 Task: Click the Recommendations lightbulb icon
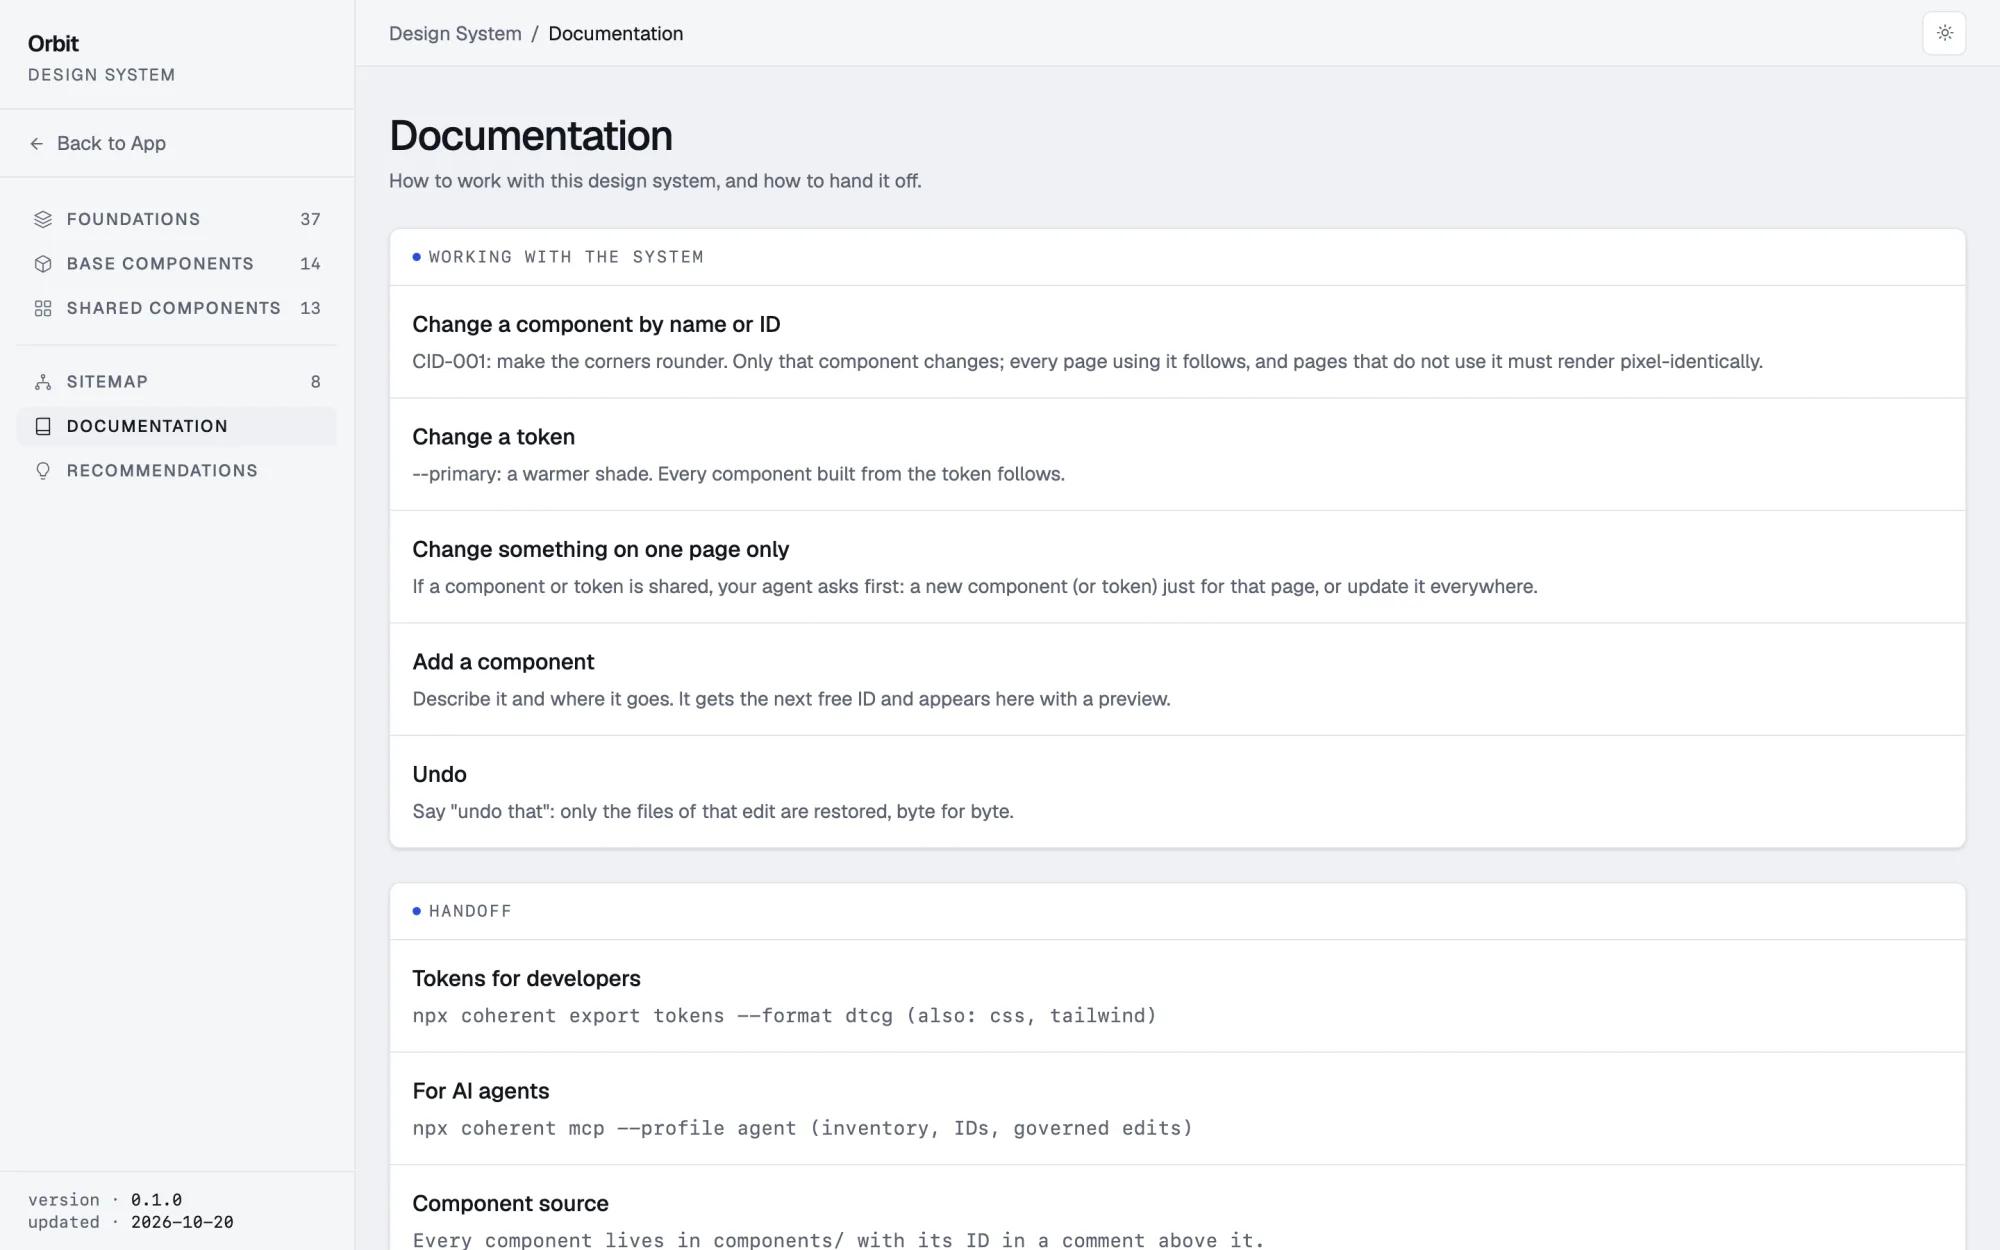pyautogui.click(x=43, y=471)
